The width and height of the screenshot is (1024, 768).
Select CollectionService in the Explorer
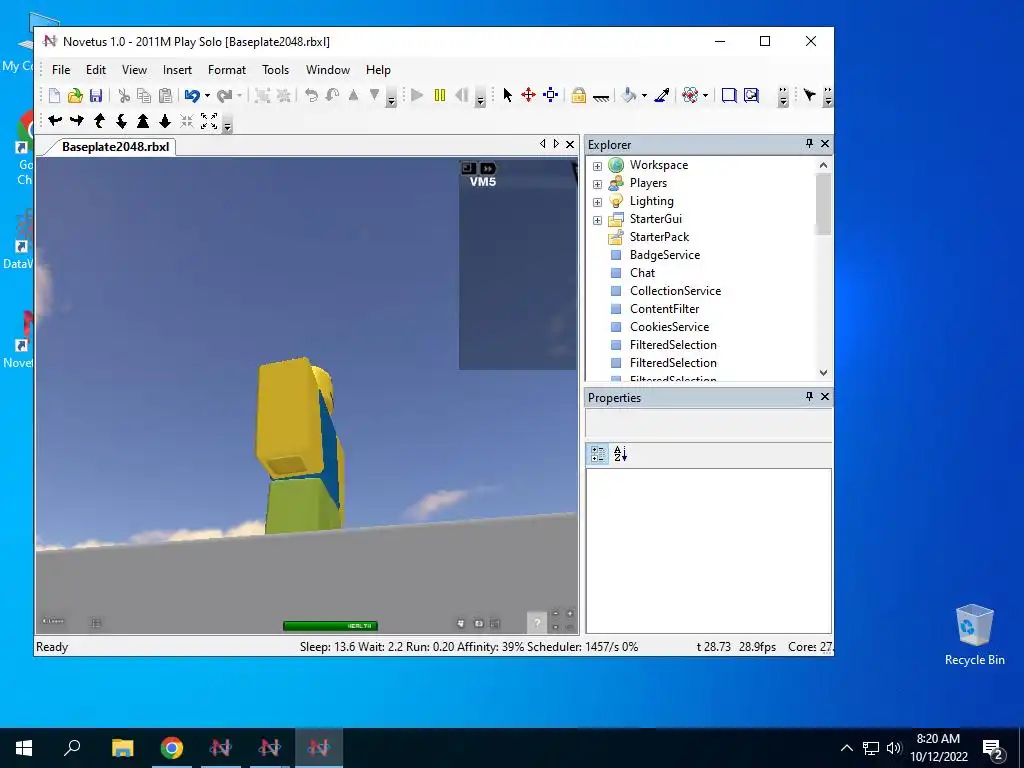point(675,291)
